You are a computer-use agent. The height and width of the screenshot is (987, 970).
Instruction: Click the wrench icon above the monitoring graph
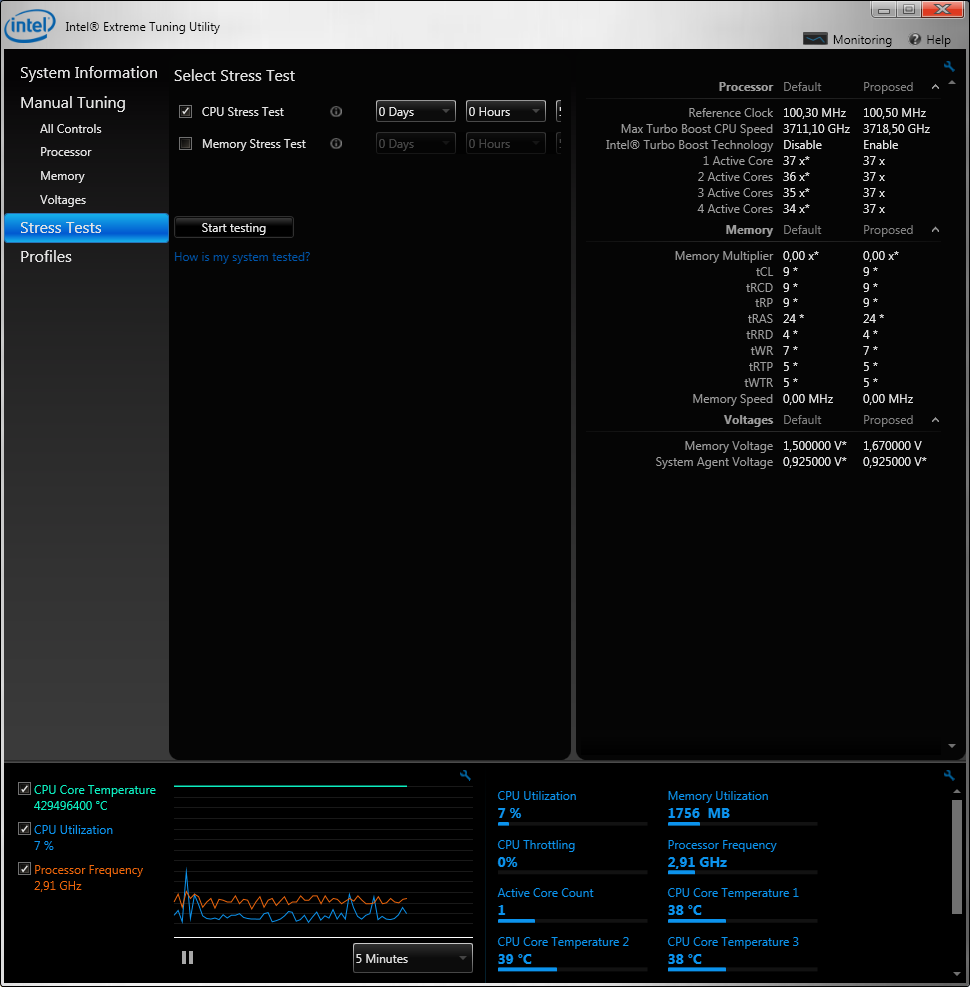click(465, 775)
